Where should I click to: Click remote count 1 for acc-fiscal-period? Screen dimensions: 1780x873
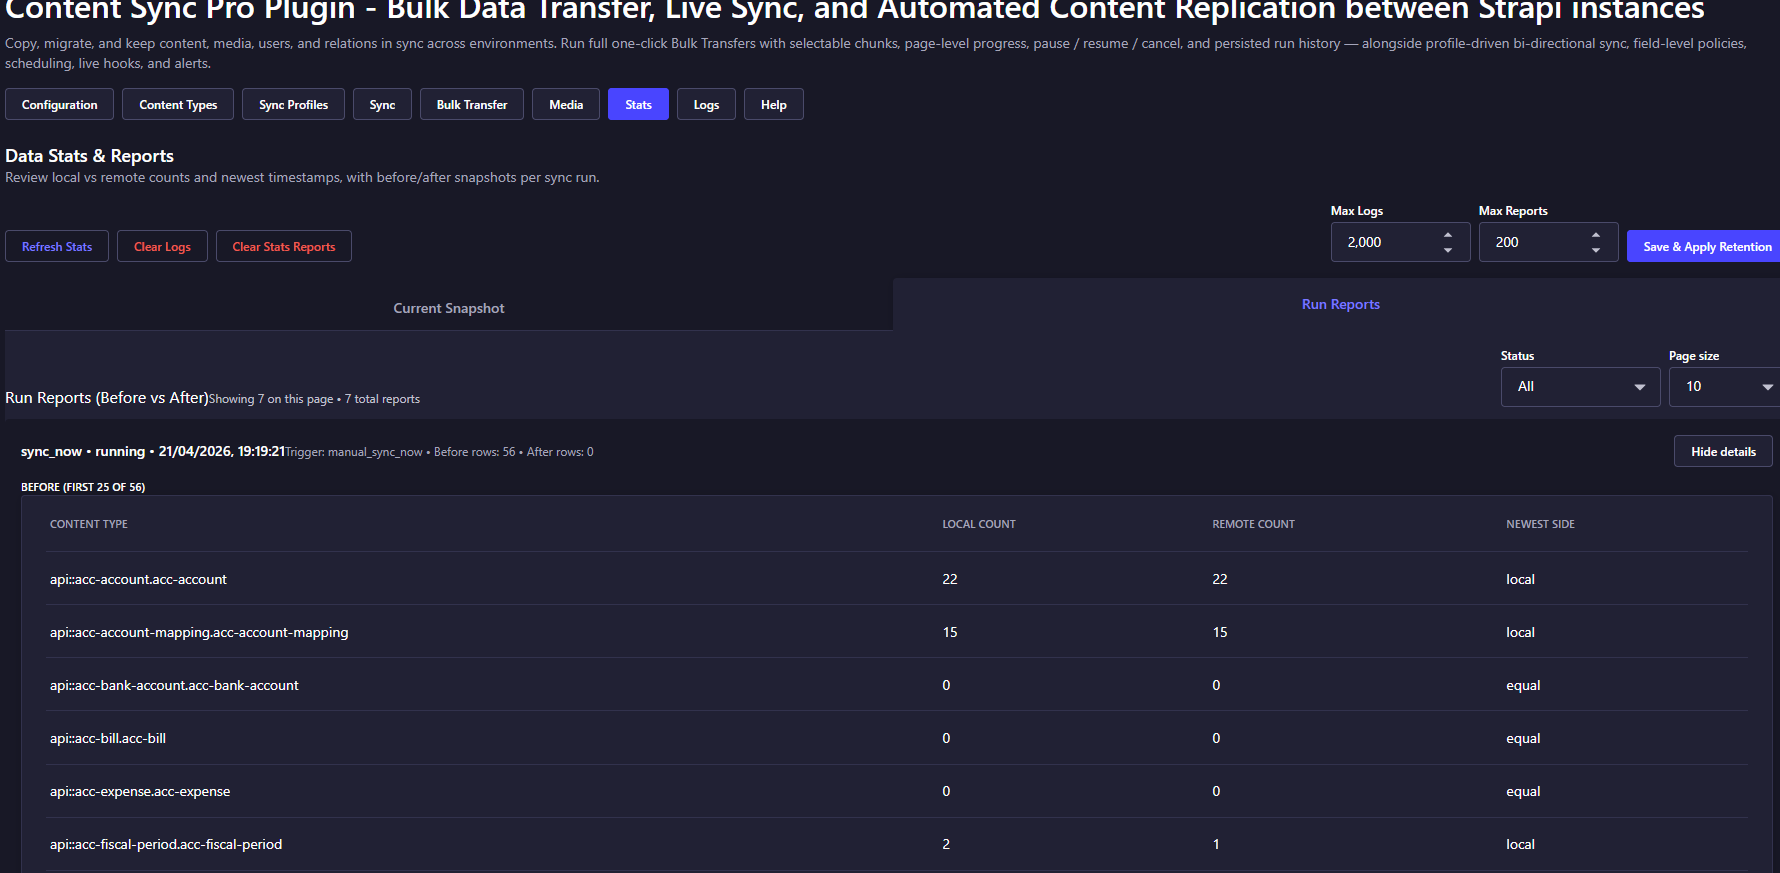[1216, 844]
